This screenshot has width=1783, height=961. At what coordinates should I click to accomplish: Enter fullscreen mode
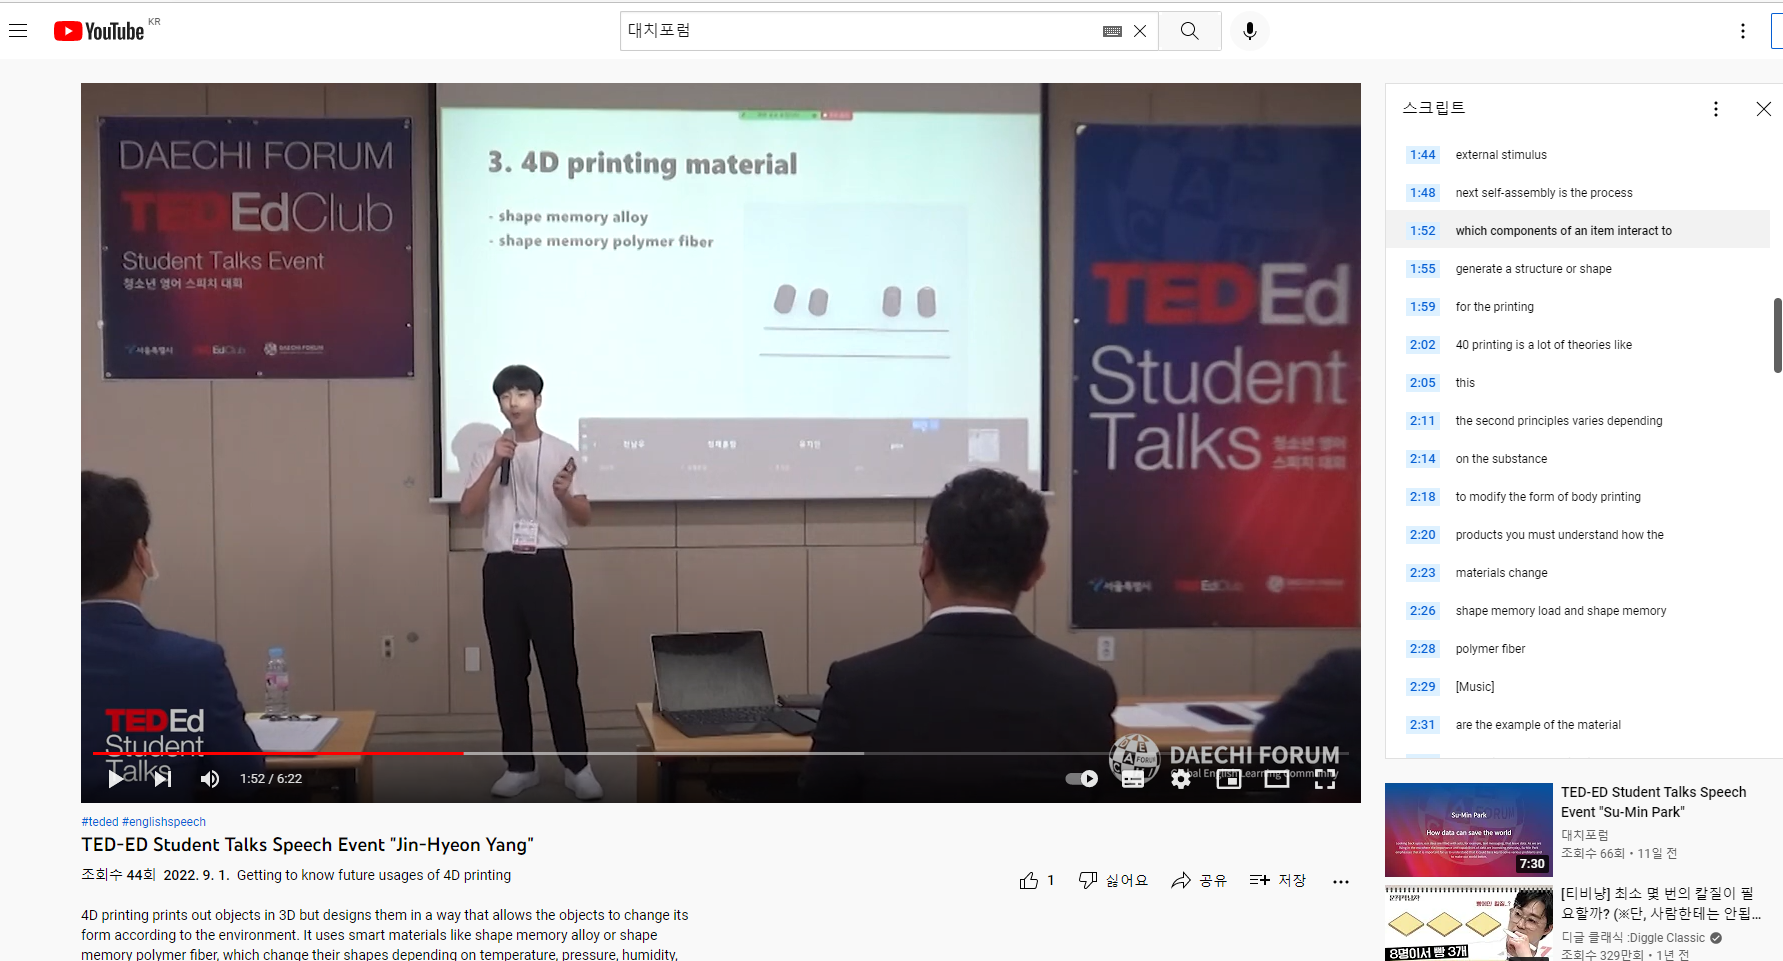point(1325,779)
